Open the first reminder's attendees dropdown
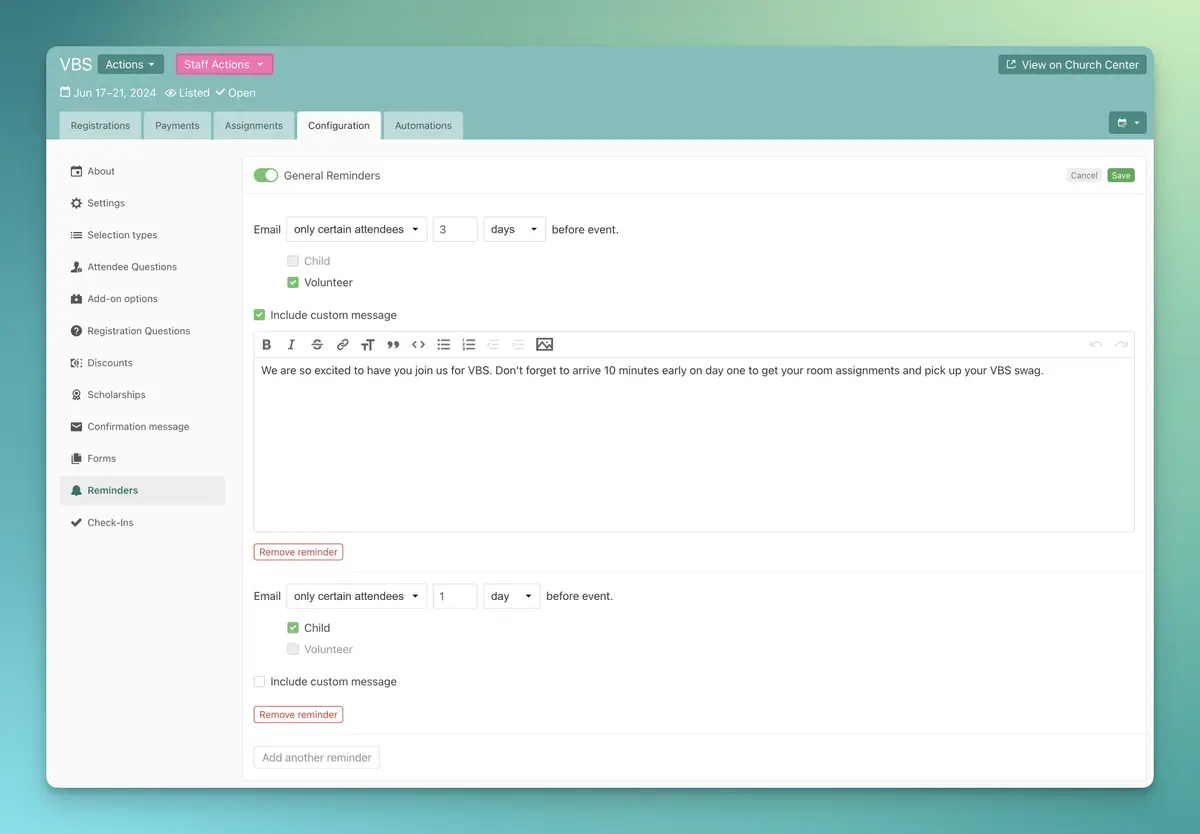Viewport: 1200px width, 834px height. pos(356,229)
